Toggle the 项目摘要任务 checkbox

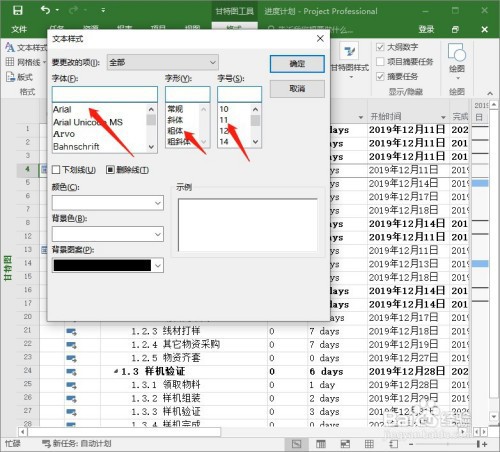(x=380, y=62)
